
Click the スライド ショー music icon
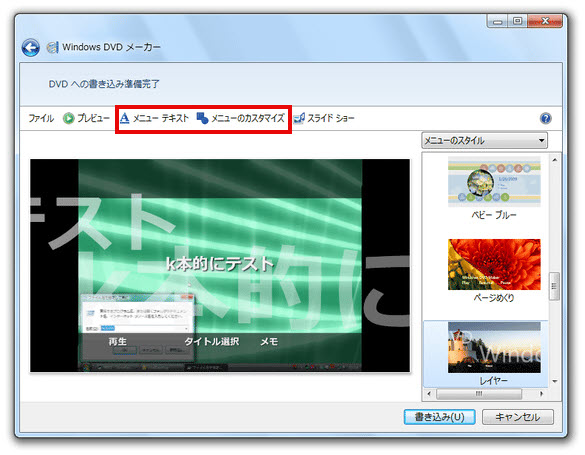tap(299, 118)
